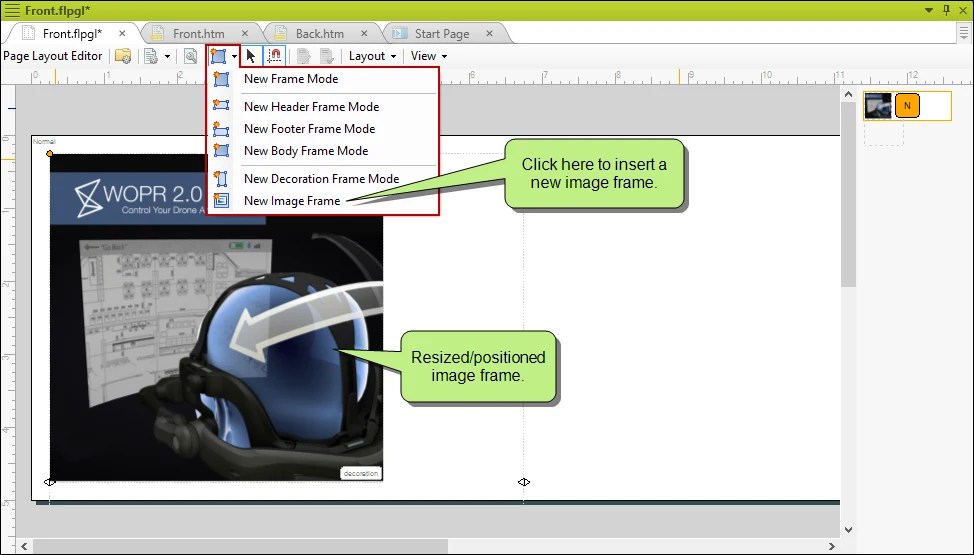Click the orange anchor handle at frame corner
Image resolution: width=974 pixels, height=555 pixels.
pos(50,154)
